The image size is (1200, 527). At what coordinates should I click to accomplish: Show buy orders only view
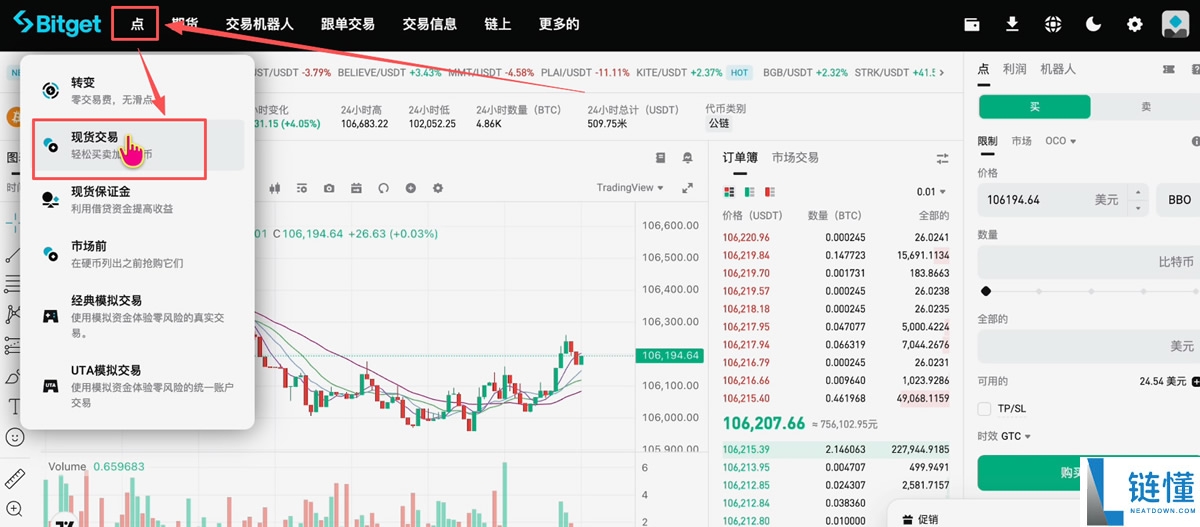click(749, 191)
